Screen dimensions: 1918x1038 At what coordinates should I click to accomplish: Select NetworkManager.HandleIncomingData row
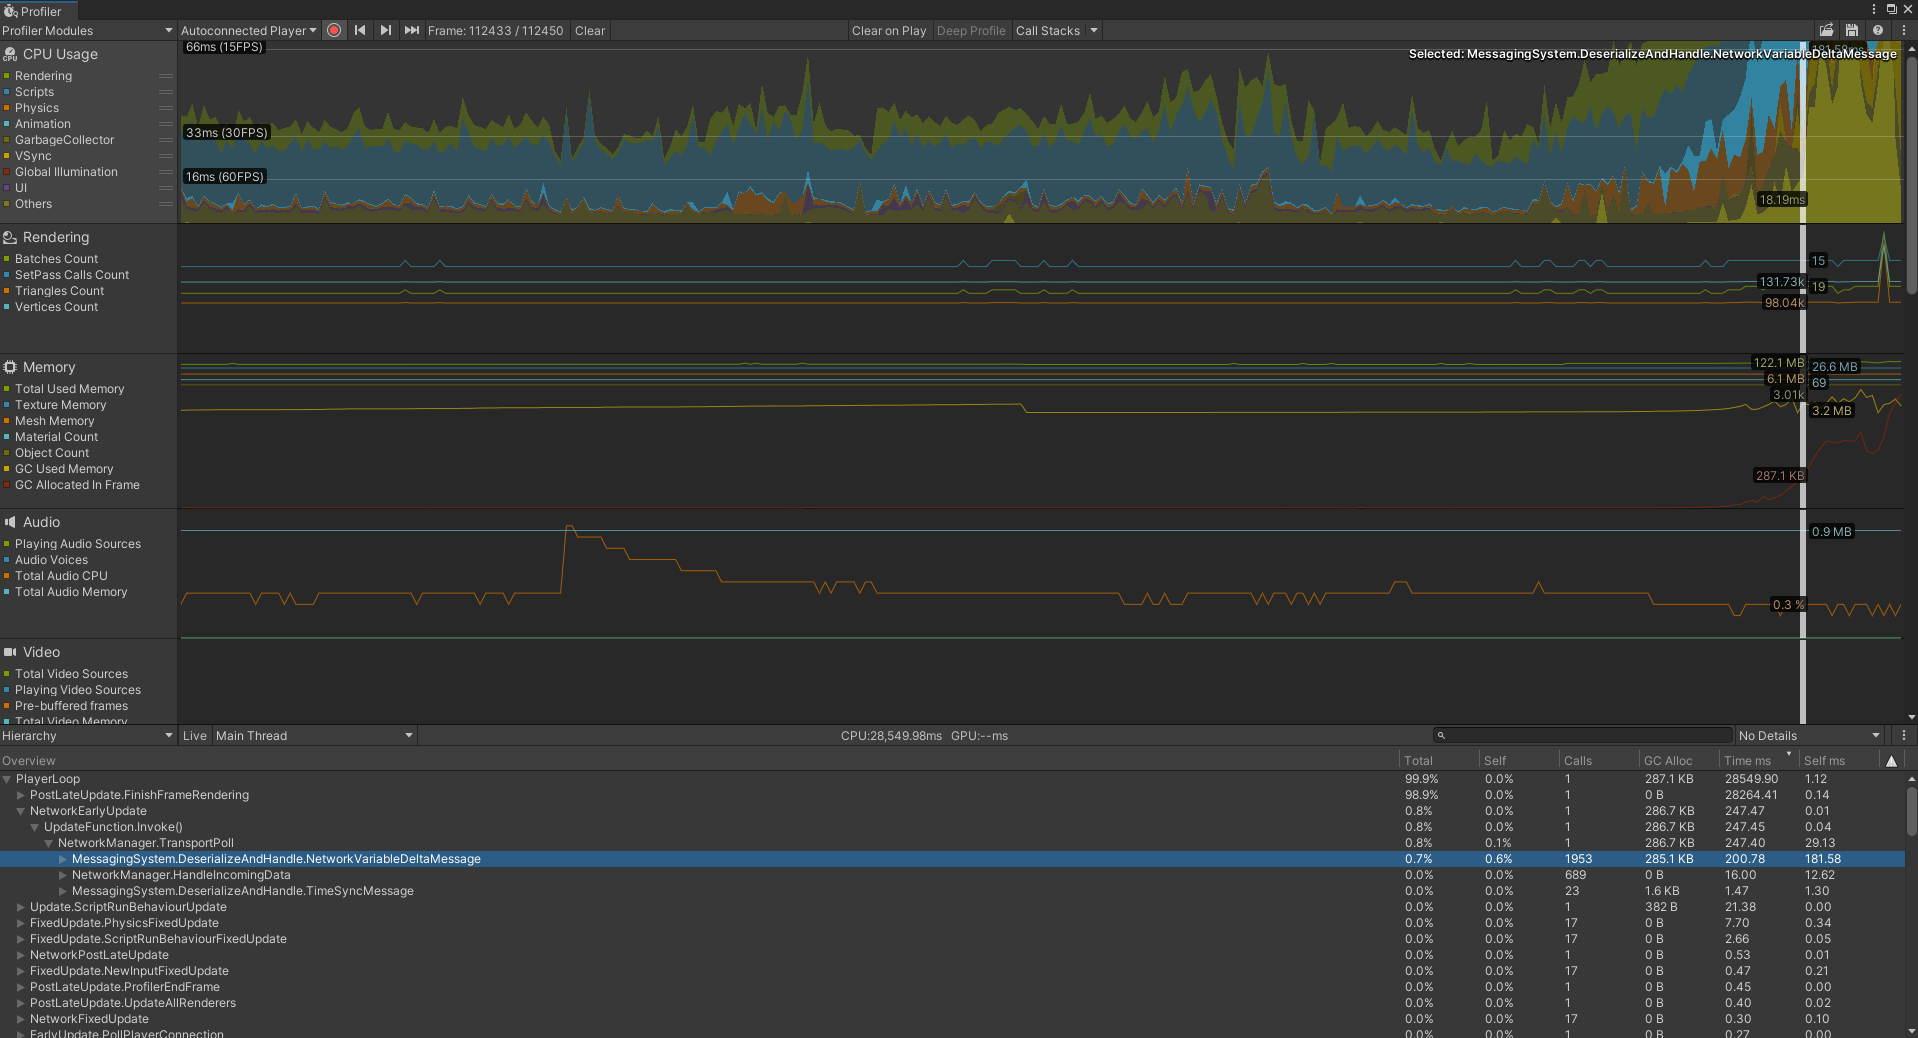coord(952,875)
